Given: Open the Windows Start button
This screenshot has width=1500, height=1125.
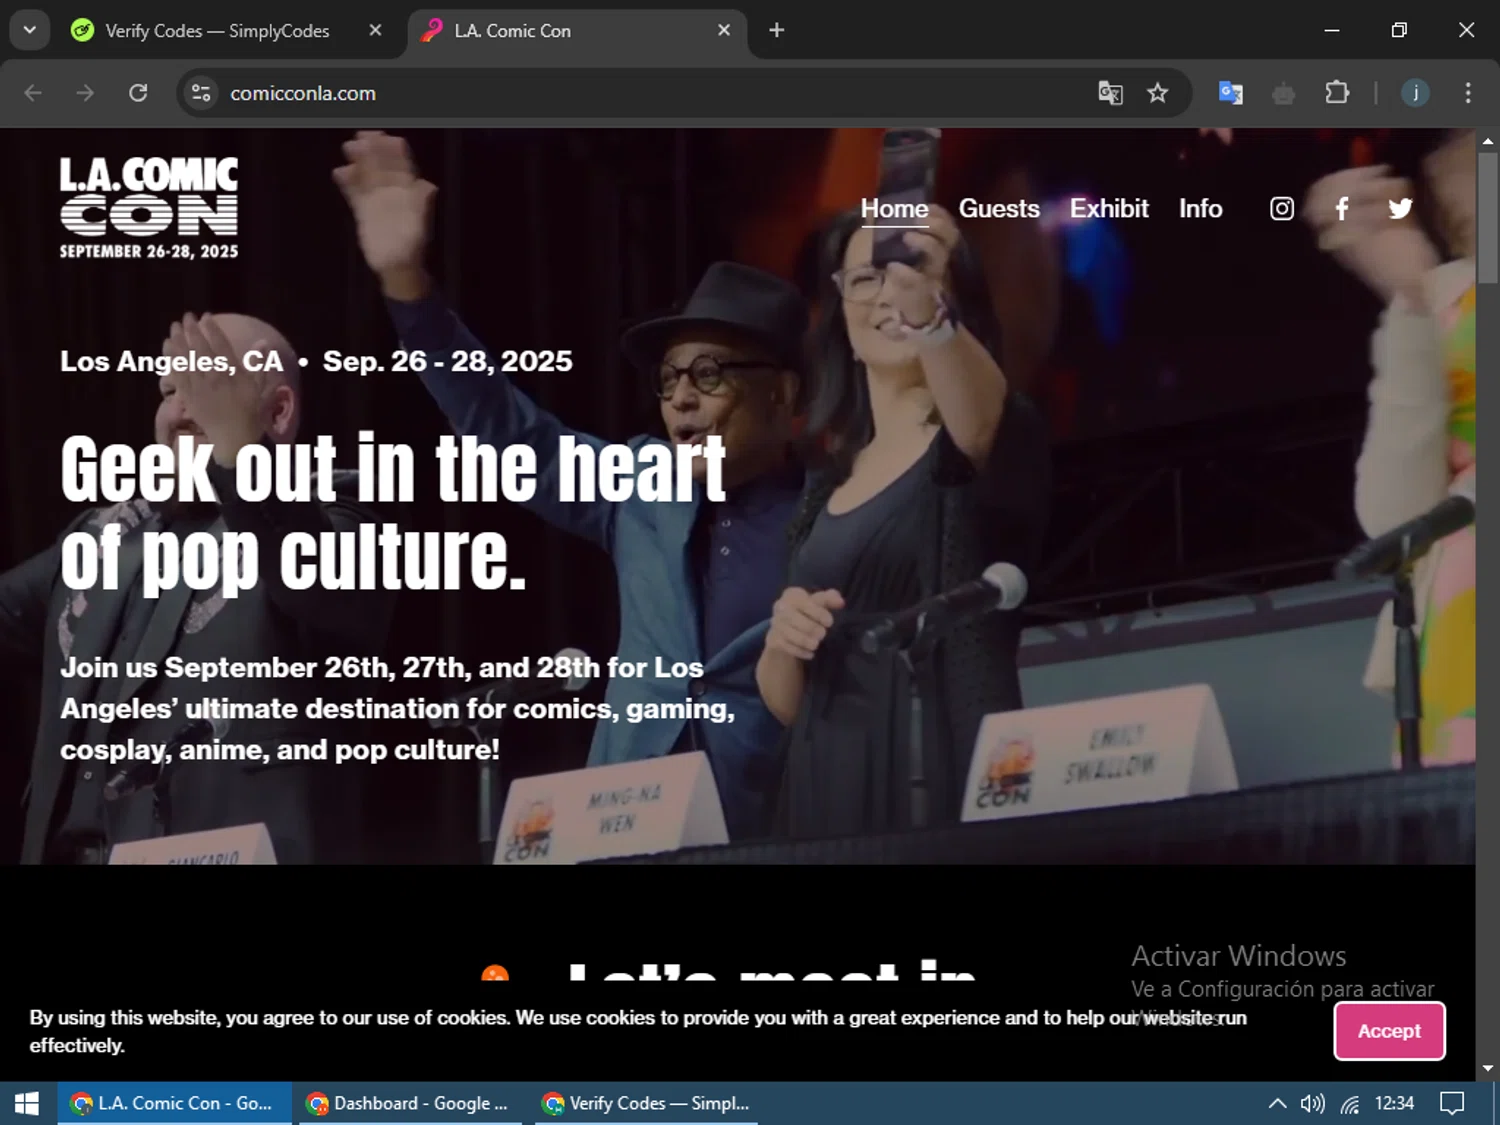Looking at the screenshot, I should coord(27,1103).
